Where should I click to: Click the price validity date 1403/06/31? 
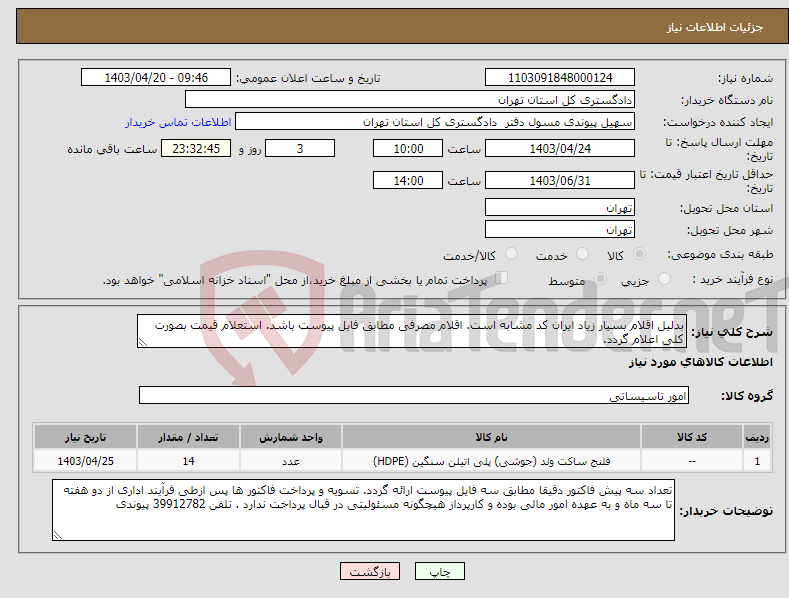pyautogui.click(x=560, y=180)
